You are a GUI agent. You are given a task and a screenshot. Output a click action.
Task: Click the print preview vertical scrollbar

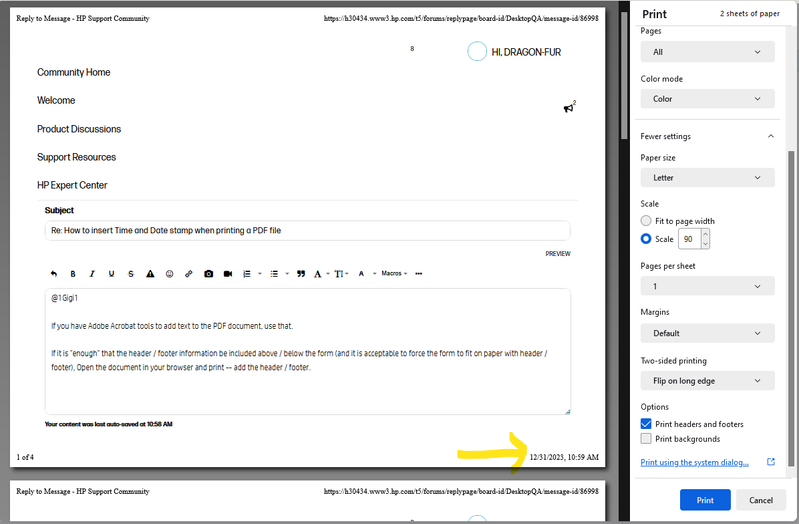(x=624, y=75)
